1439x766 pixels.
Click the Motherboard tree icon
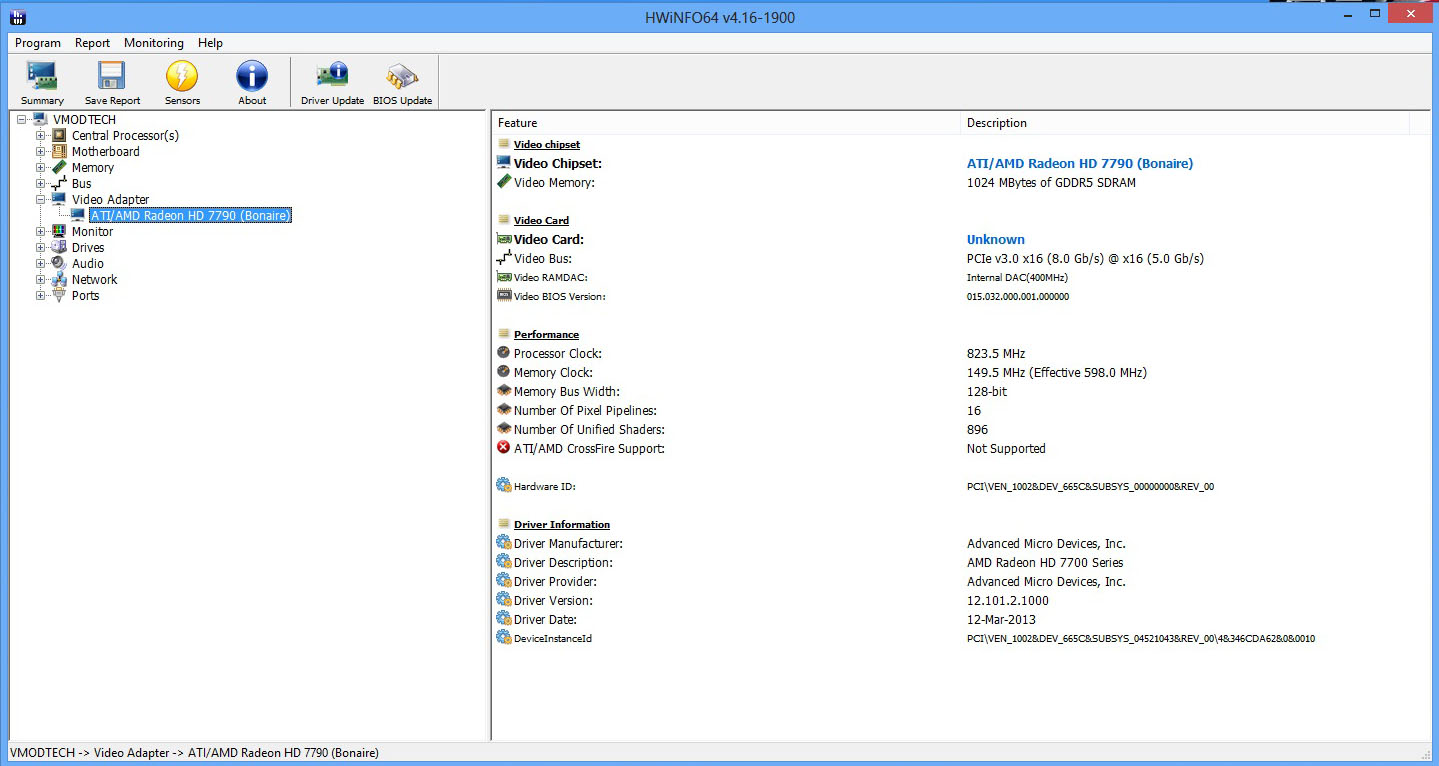point(60,152)
